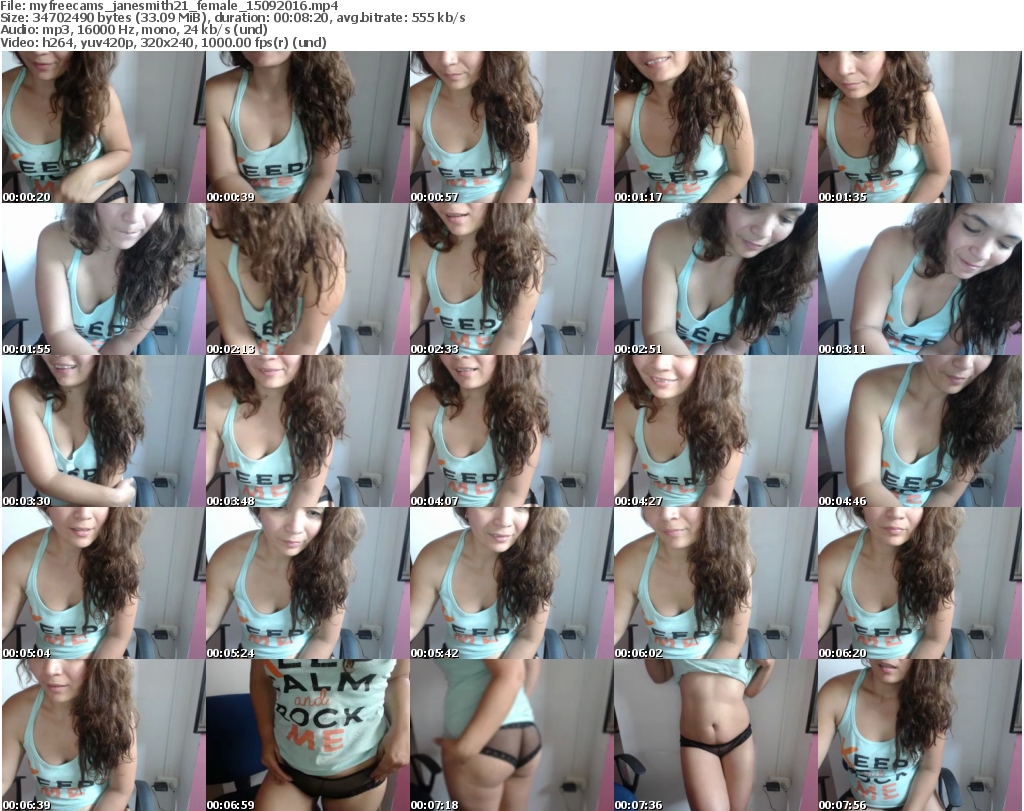Open the thumbnail marked 00:04:07
Viewport: 1024px width, 811px height.
511,431
